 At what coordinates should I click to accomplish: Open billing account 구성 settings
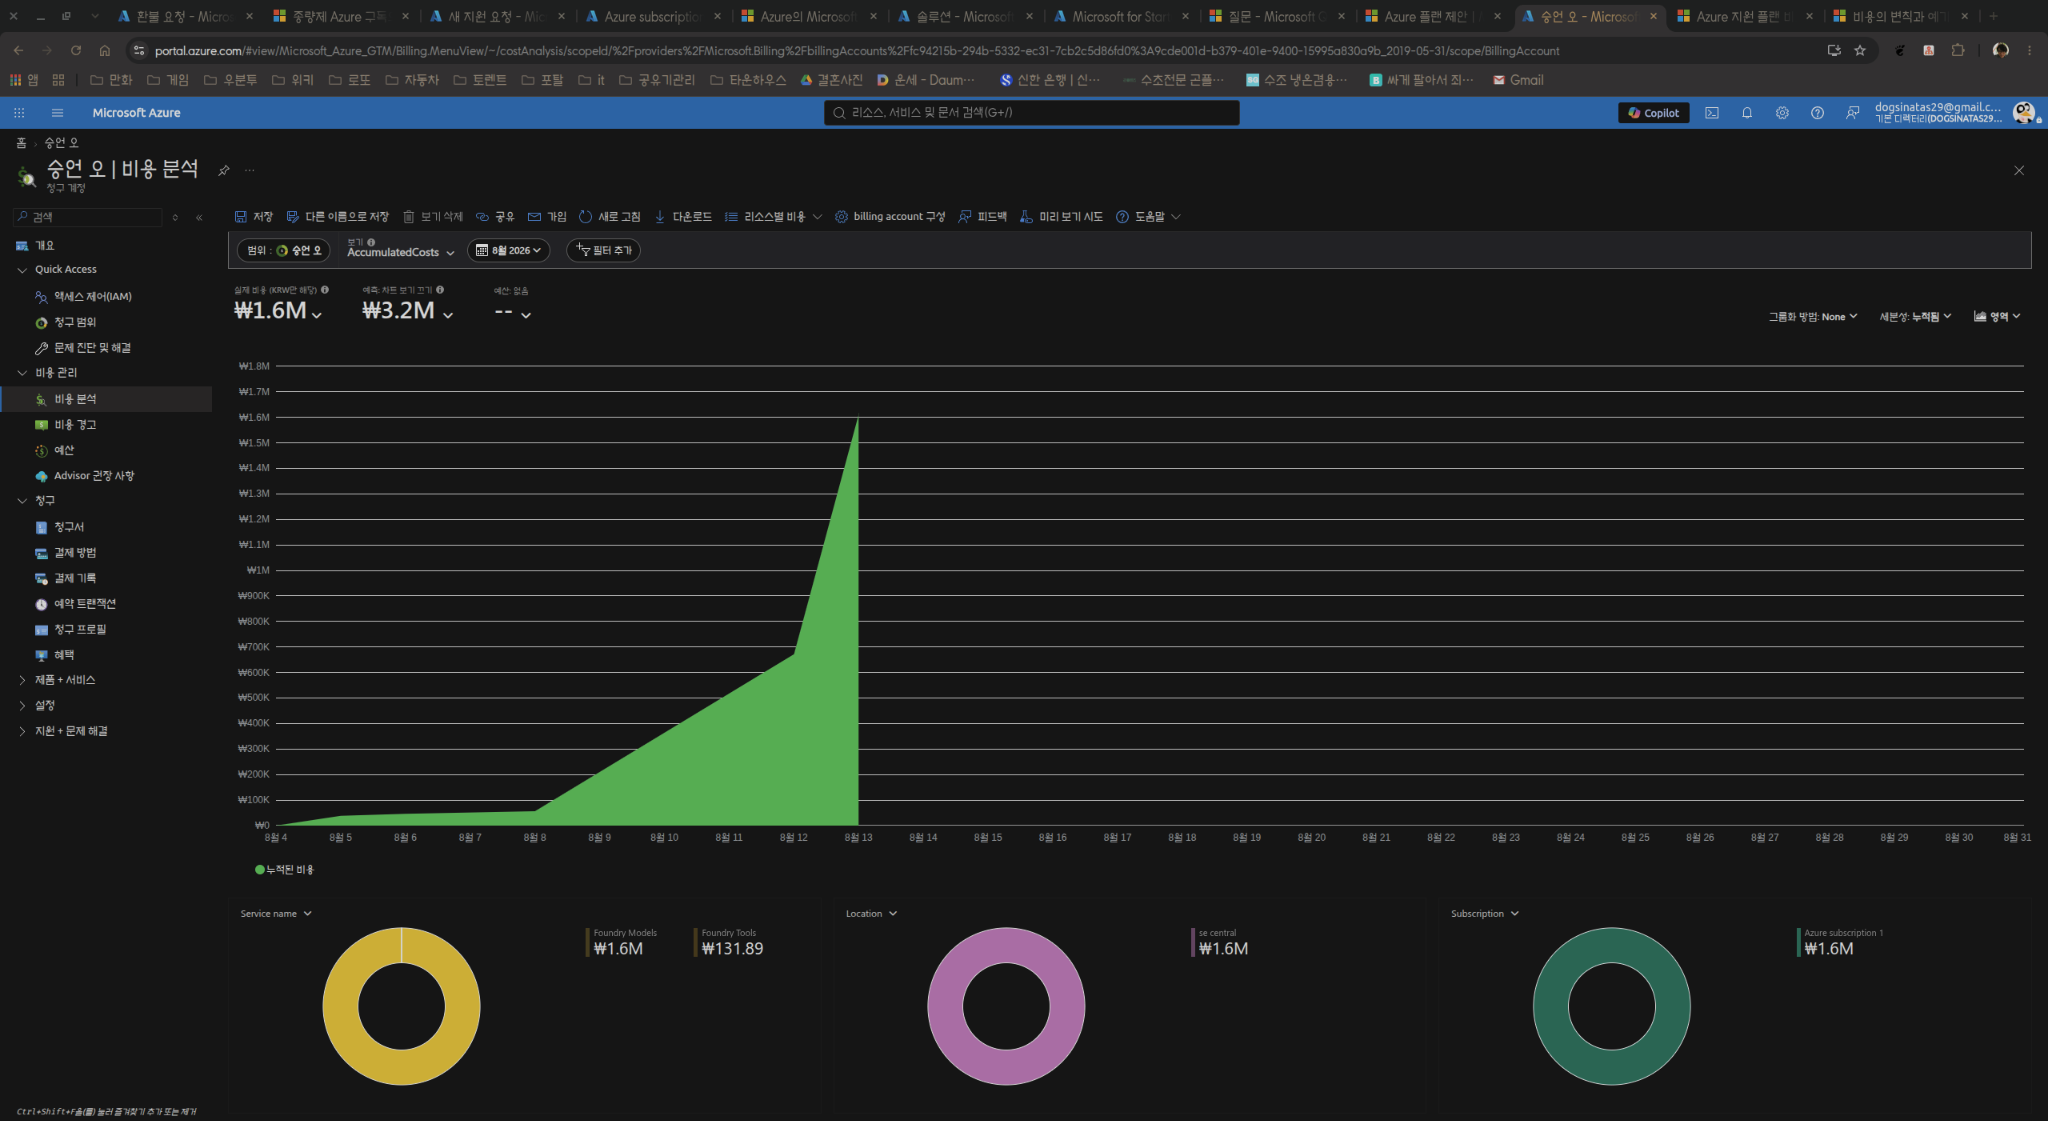pyautogui.click(x=890, y=217)
